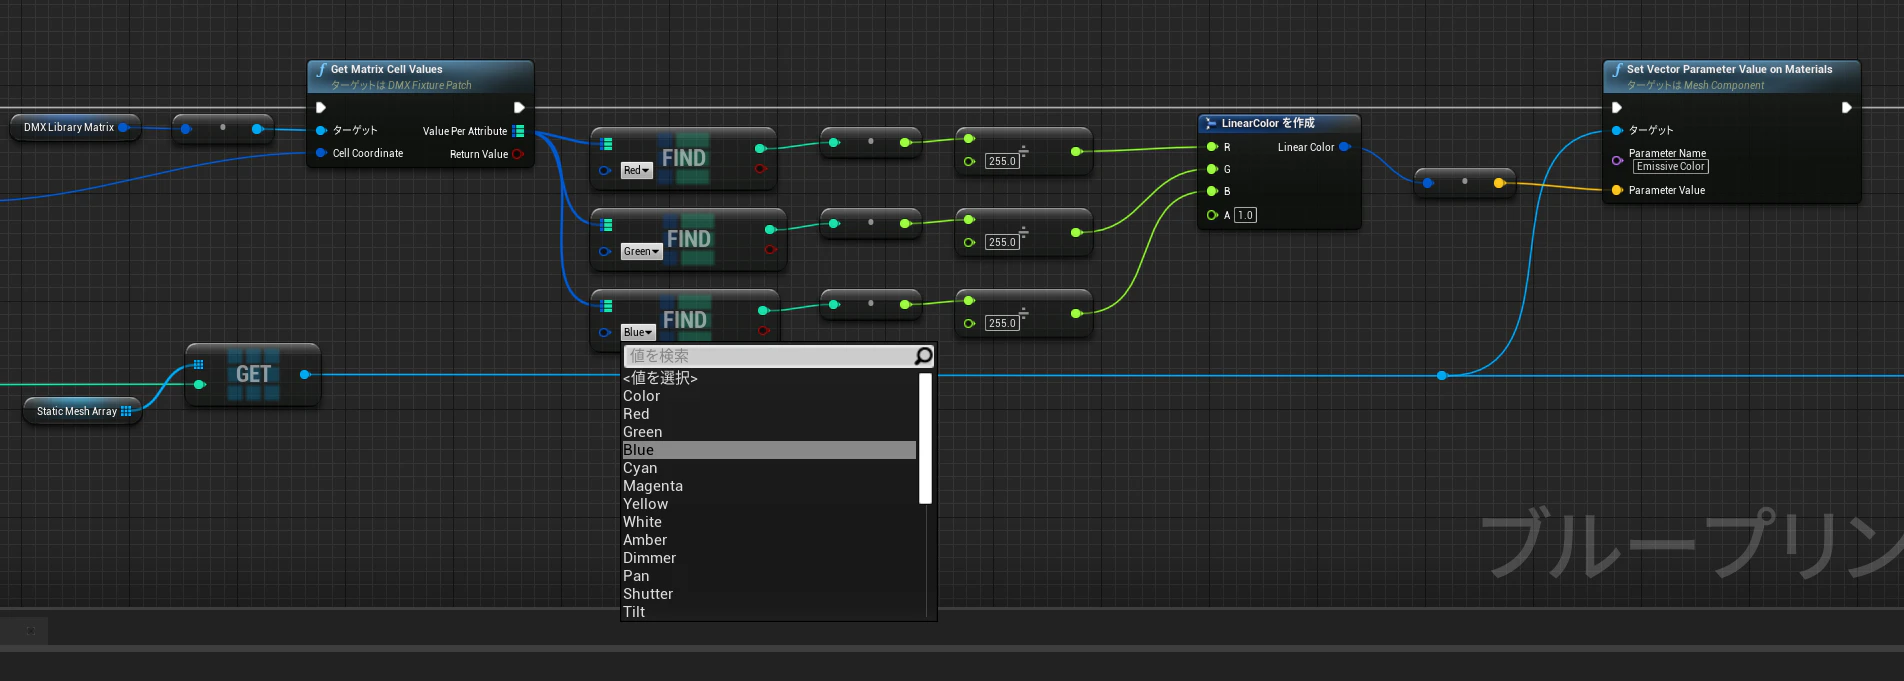Click the execution input pin on Set Vector Parameter Value
The width and height of the screenshot is (1904, 681).
[1617, 108]
